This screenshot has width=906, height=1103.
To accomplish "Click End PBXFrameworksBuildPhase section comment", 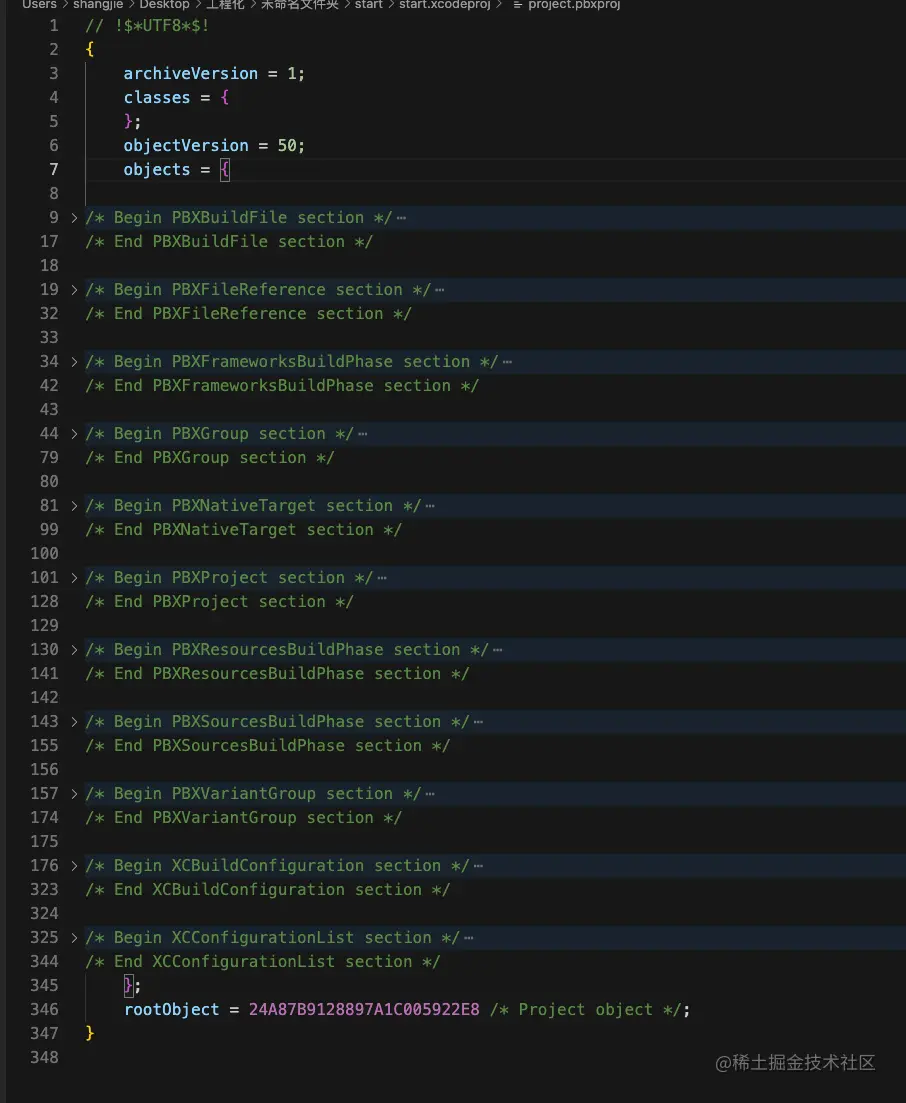I will click(x=282, y=385).
